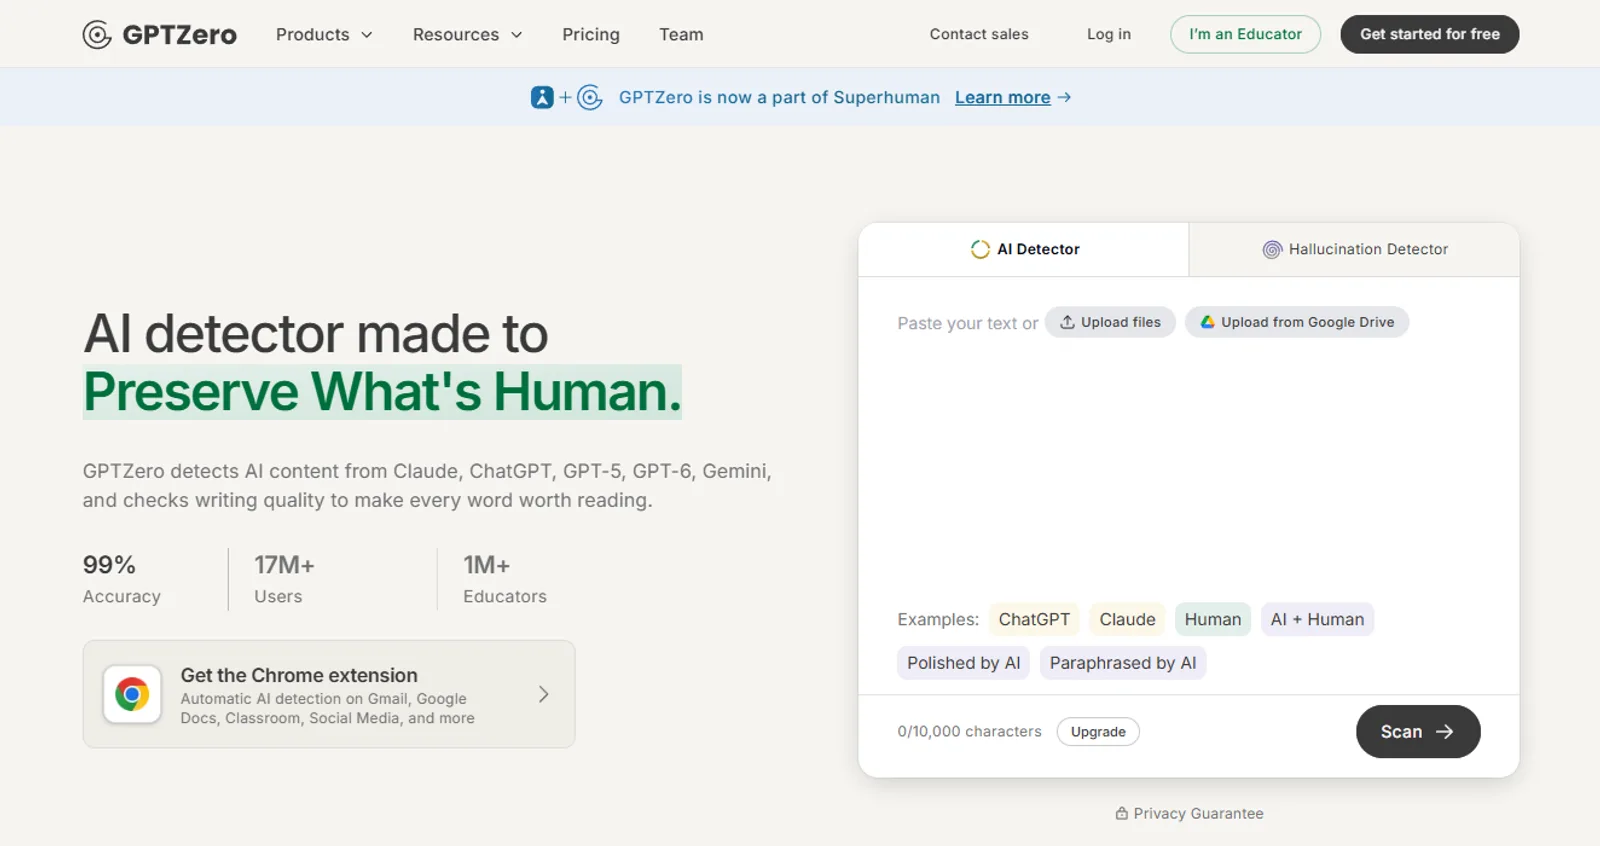
Task: Click the 0/10,000 characters counter
Action: [x=969, y=732]
